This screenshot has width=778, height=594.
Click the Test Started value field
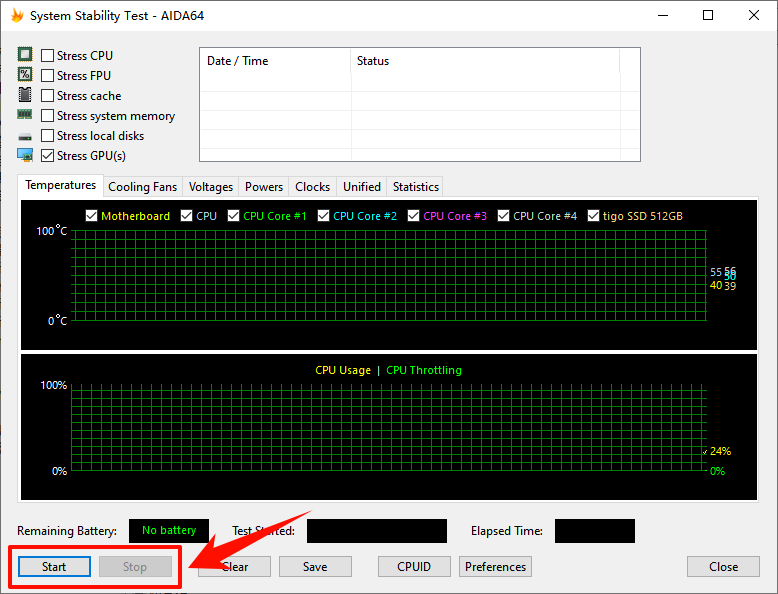377,531
